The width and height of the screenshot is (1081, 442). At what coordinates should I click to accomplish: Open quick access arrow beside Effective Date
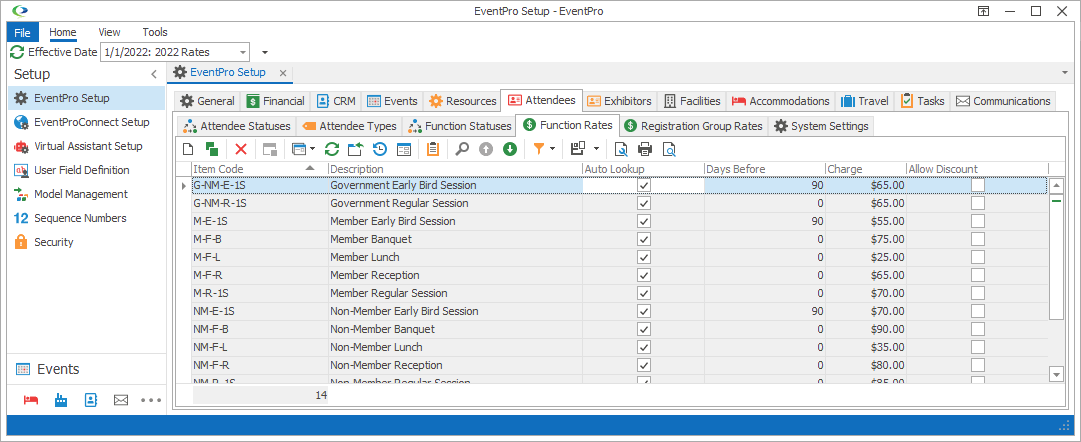265,52
